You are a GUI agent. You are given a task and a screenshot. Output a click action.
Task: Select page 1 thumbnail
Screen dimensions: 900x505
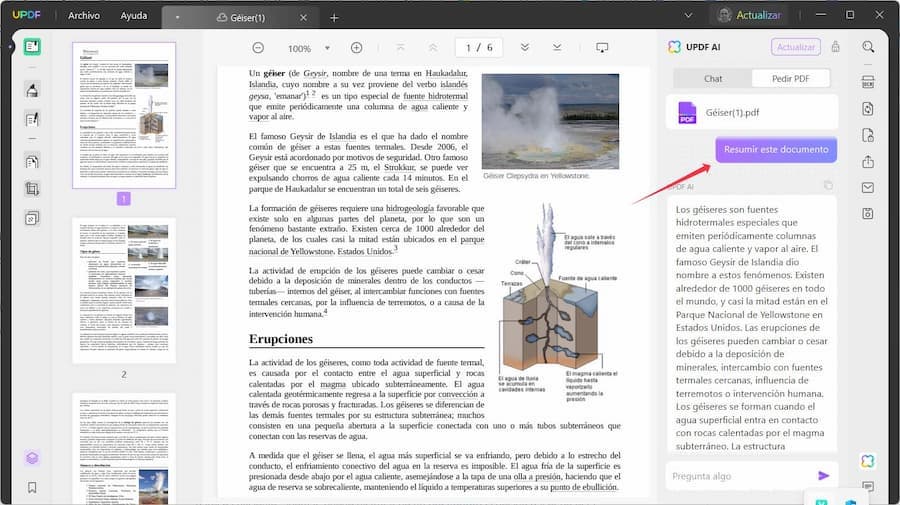click(124, 115)
